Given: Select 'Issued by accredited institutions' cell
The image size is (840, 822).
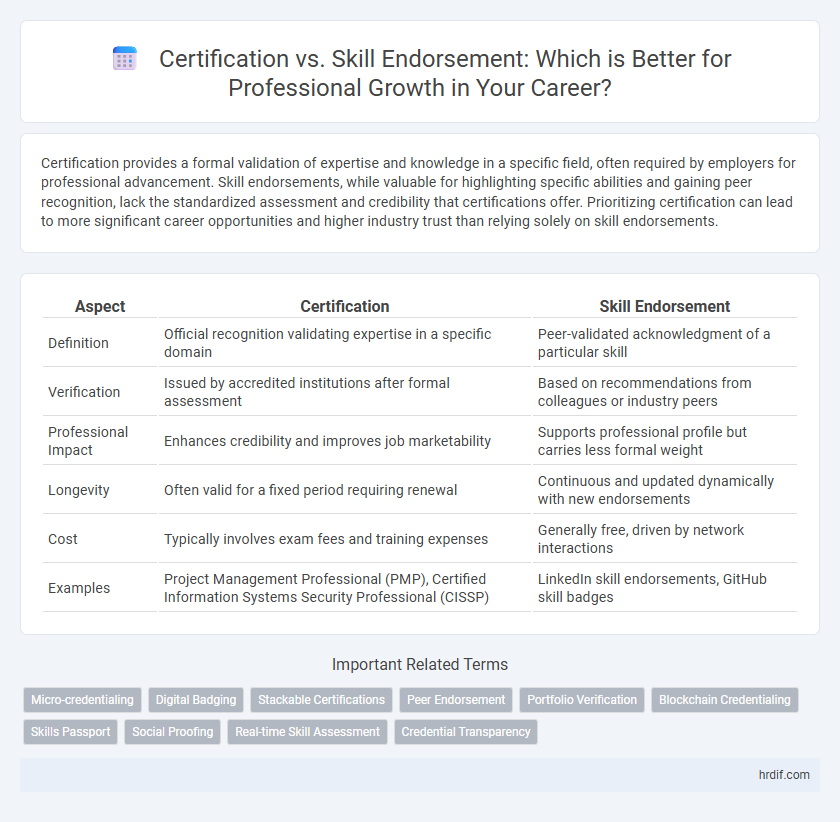Looking at the screenshot, I should (x=344, y=392).
